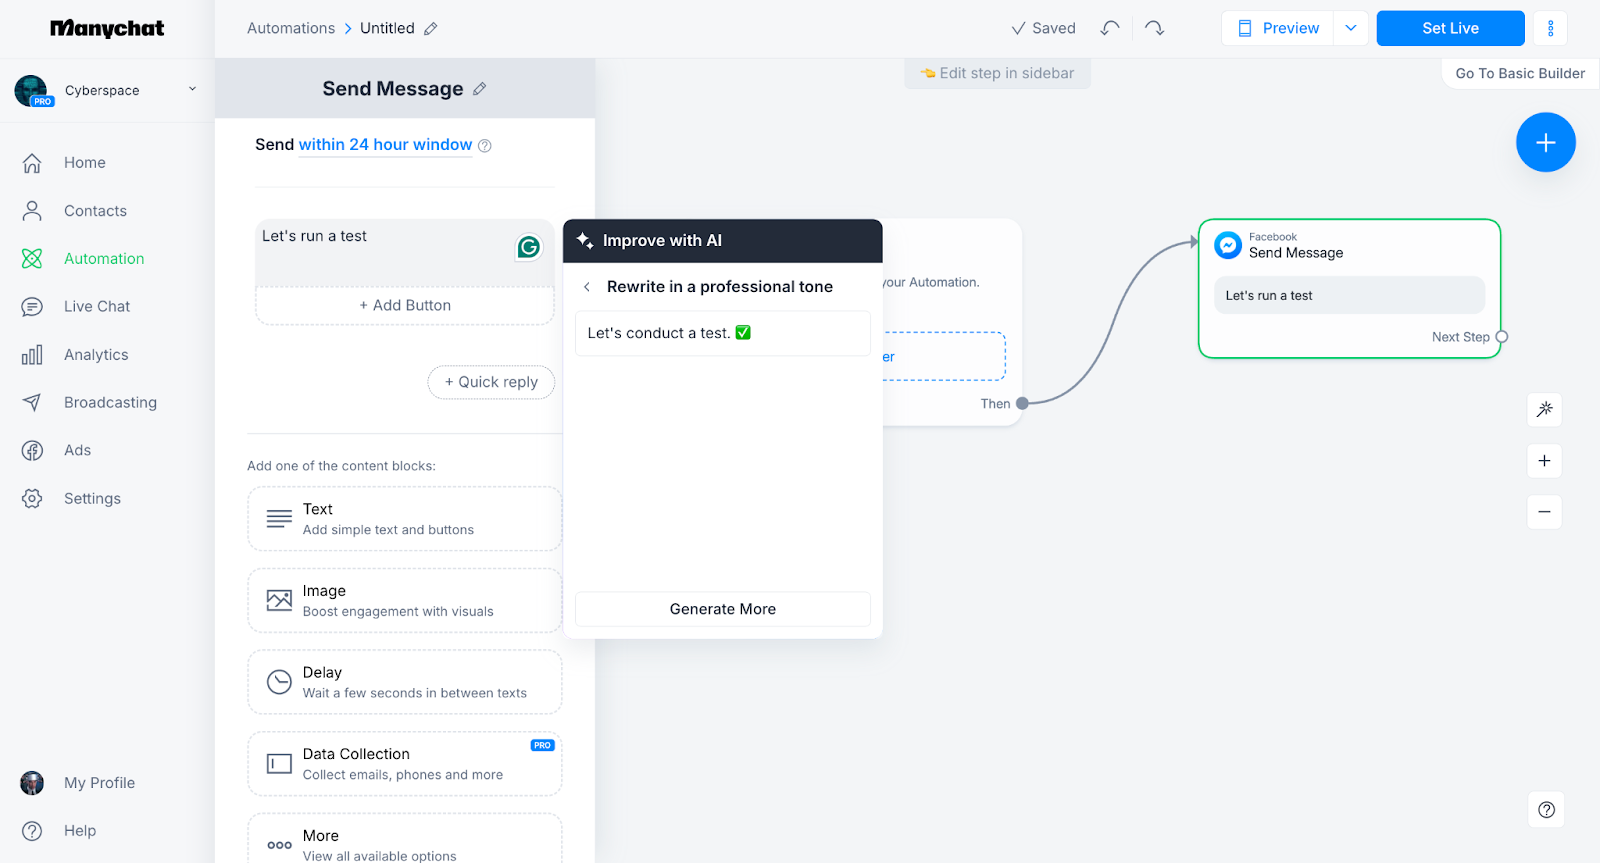This screenshot has width=1600, height=863.
Task: Click the blue plus add-step button
Action: pos(1545,142)
